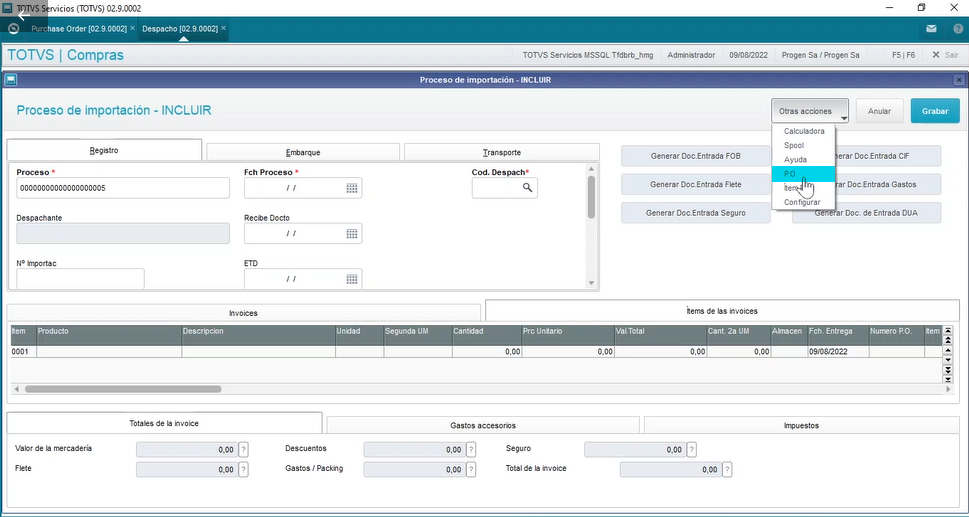The width and height of the screenshot is (969, 517).
Task: Click into the Proceso number field
Action: (123, 188)
